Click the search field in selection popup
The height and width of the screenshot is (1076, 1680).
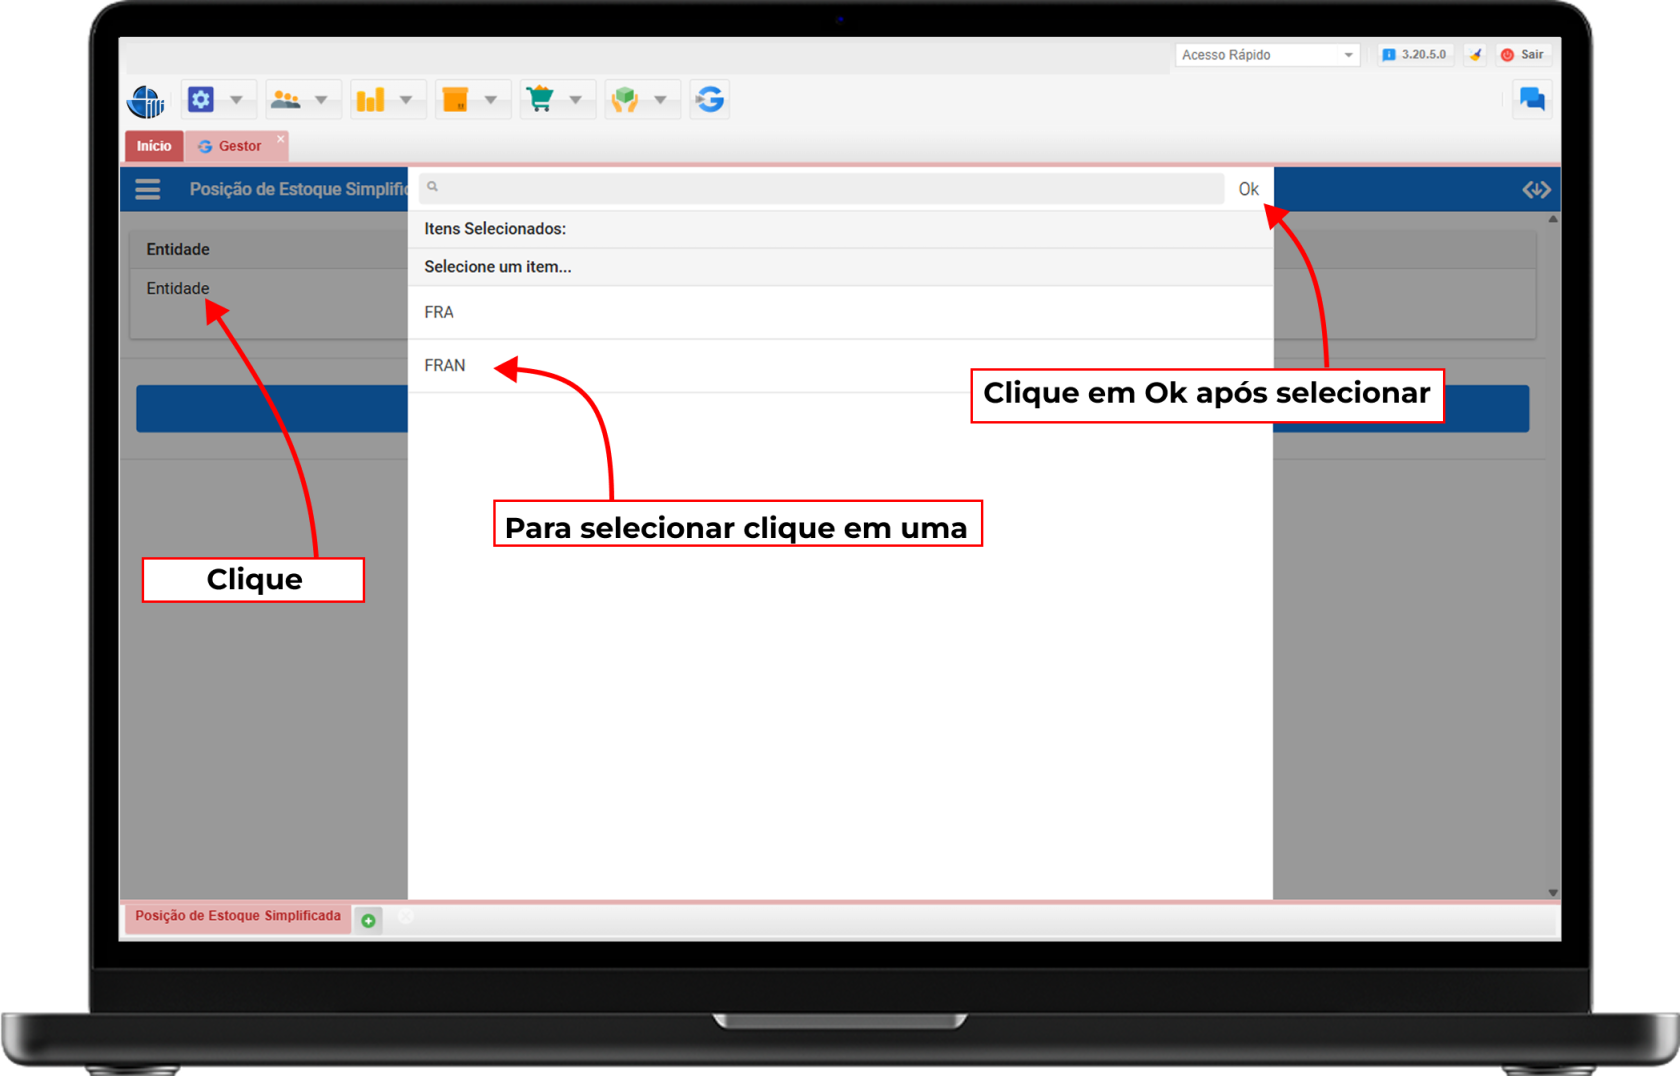click(x=822, y=188)
